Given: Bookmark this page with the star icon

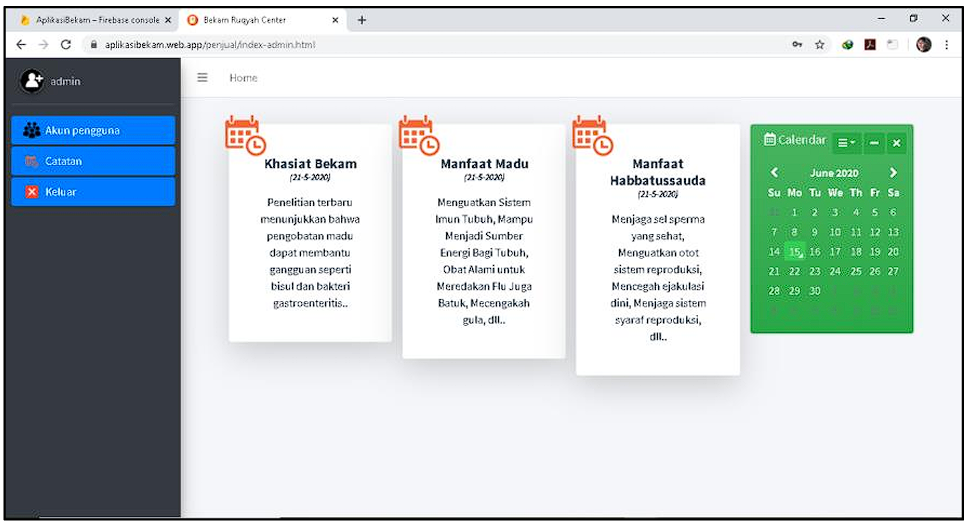Looking at the screenshot, I should pyautogui.click(x=820, y=45).
